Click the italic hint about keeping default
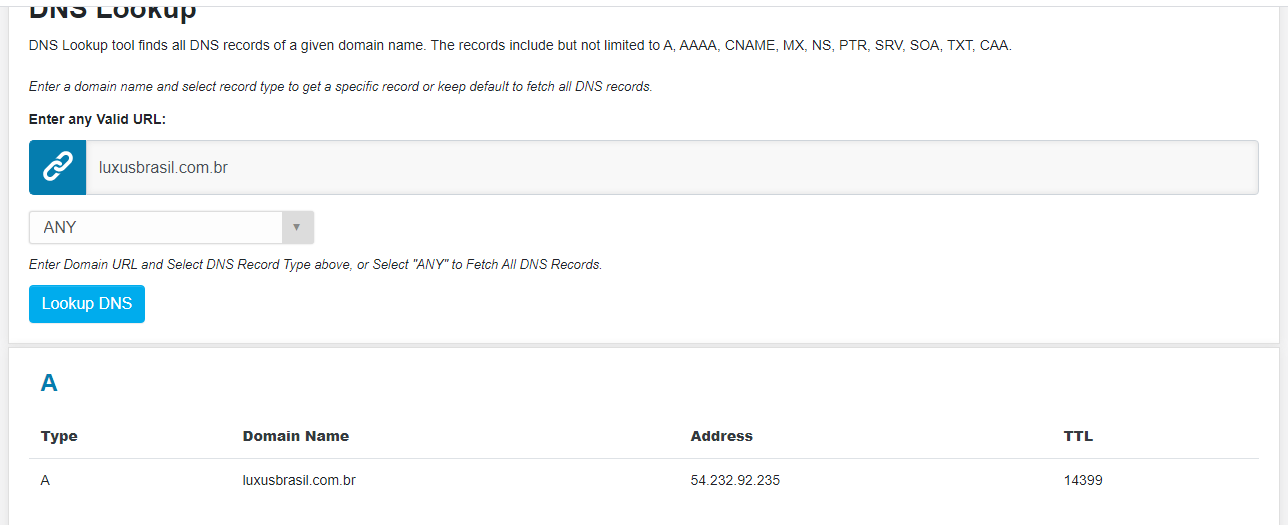 click(x=340, y=87)
